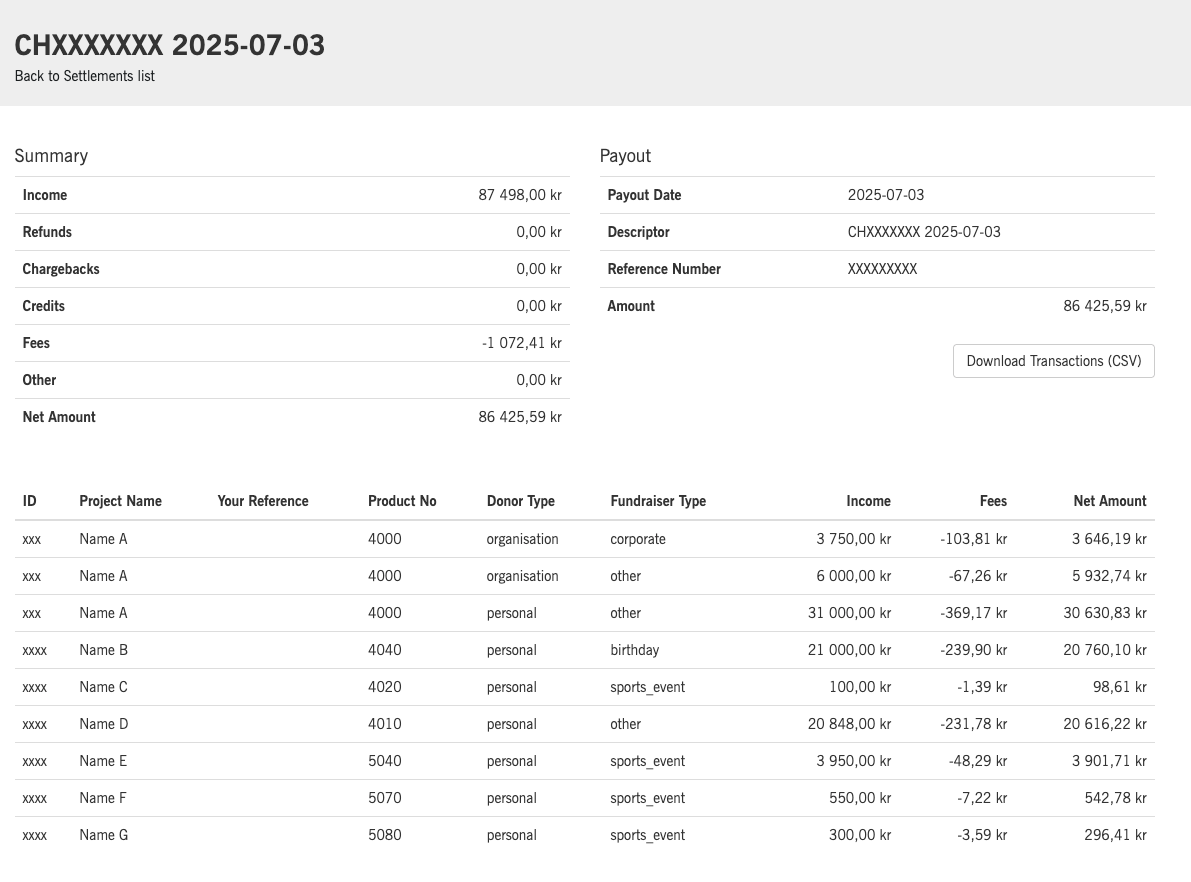Select the Income value 87 498,00 kr

[x=520, y=195]
